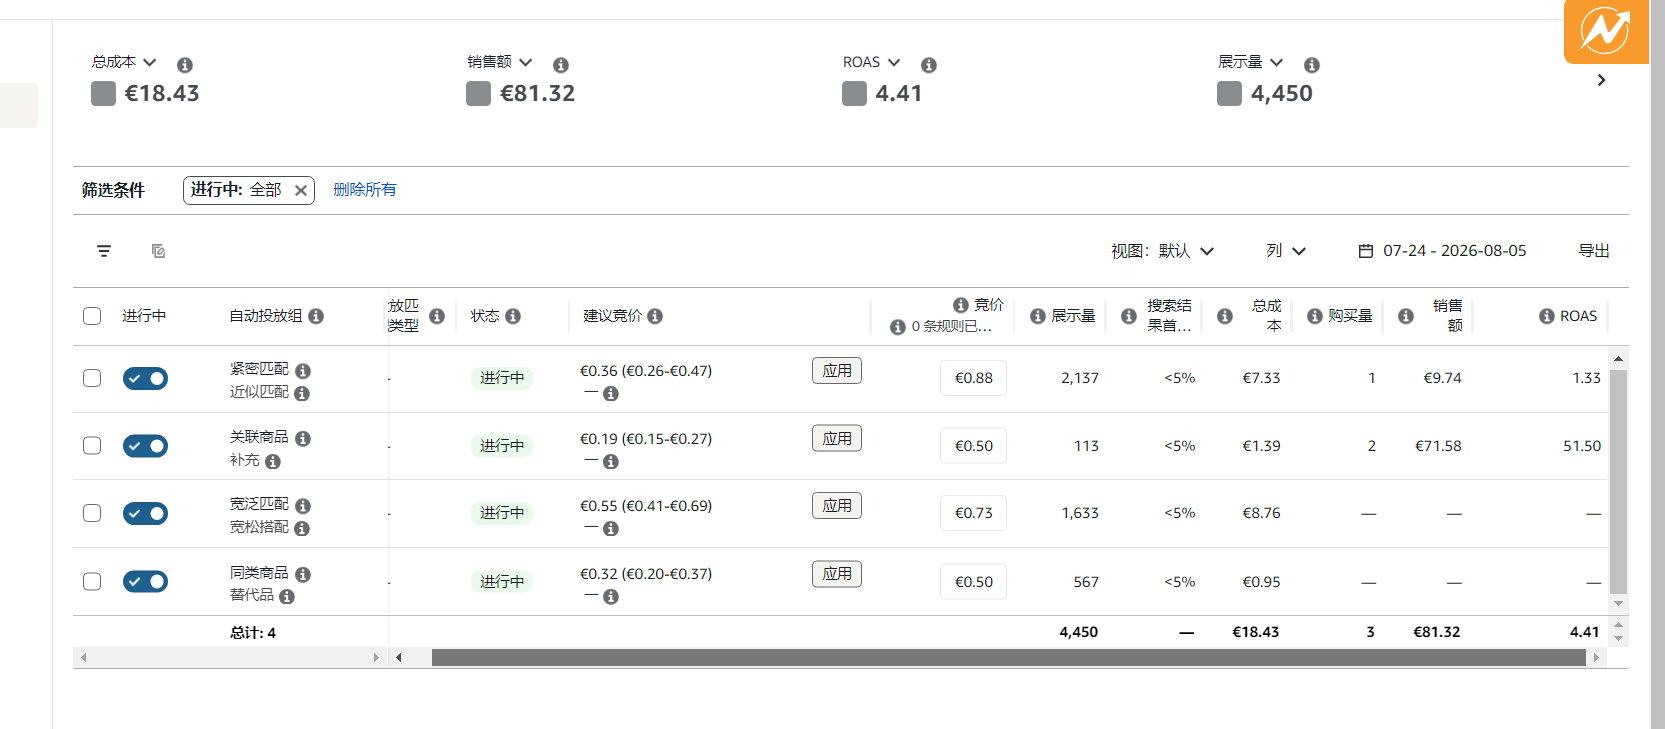This screenshot has width=1665, height=729.
Task: Open the 展示量 metric dropdown
Action: pyautogui.click(x=1250, y=62)
